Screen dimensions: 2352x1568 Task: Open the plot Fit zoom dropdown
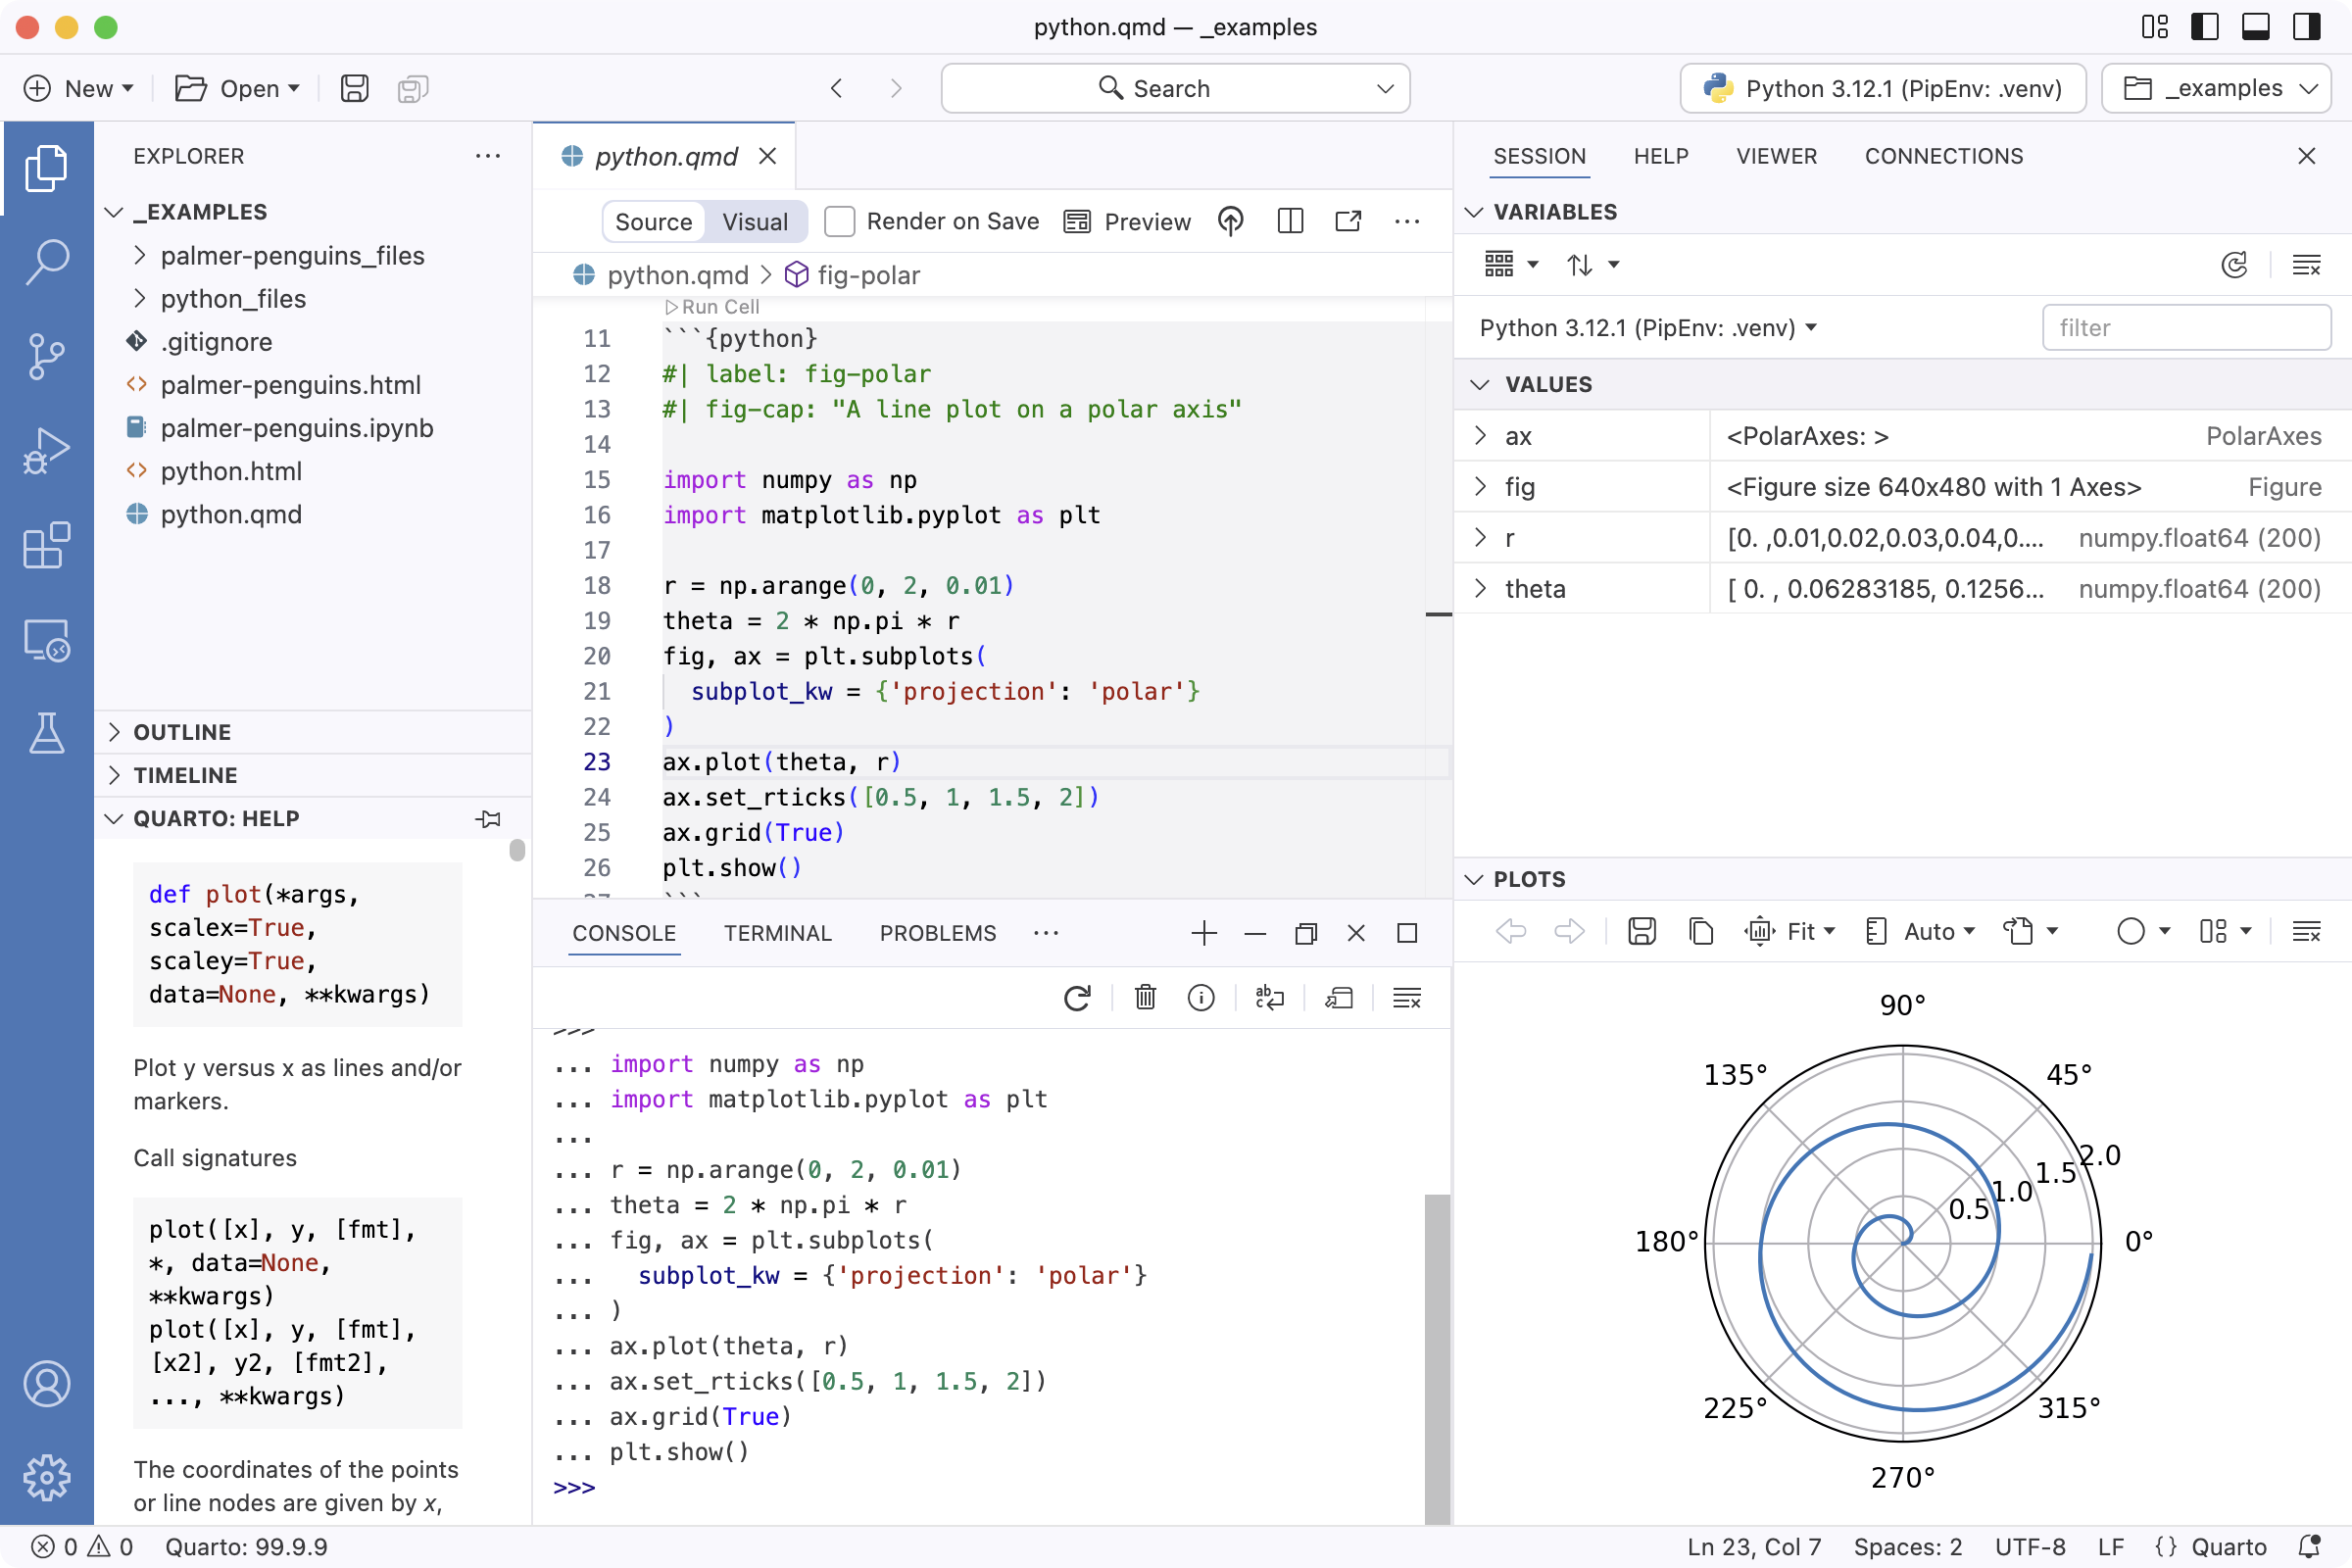coord(1791,931)
